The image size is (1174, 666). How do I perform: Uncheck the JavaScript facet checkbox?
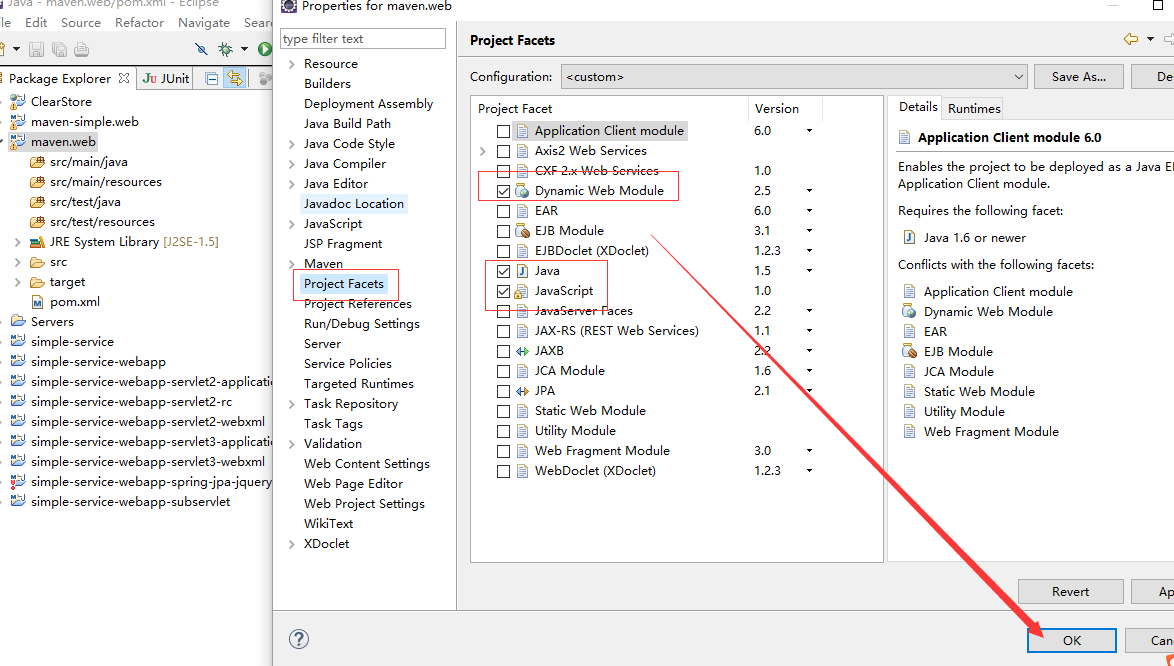pyautogui.click(x=503, y=291)
